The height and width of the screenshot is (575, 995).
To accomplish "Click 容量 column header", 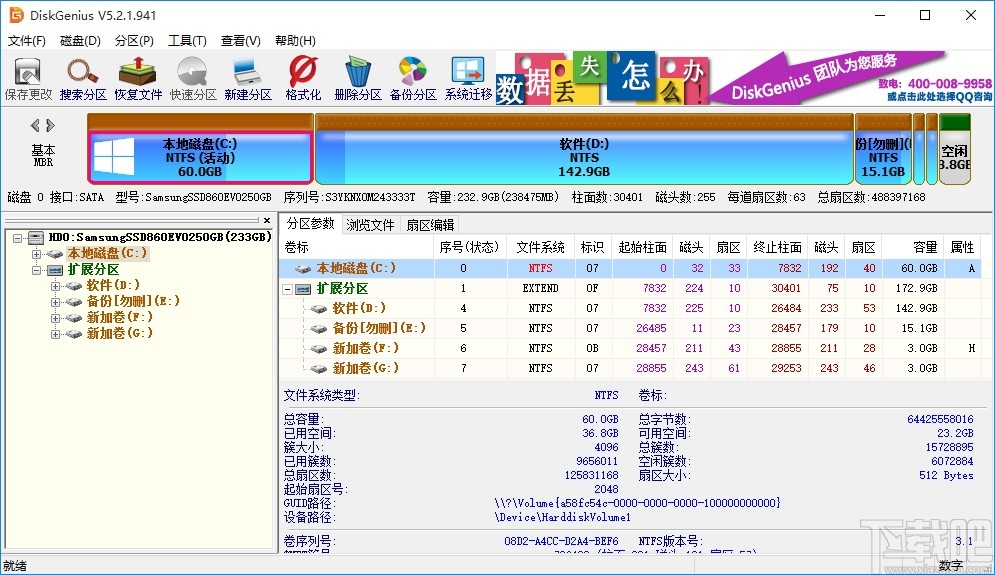I will (913, 247).
